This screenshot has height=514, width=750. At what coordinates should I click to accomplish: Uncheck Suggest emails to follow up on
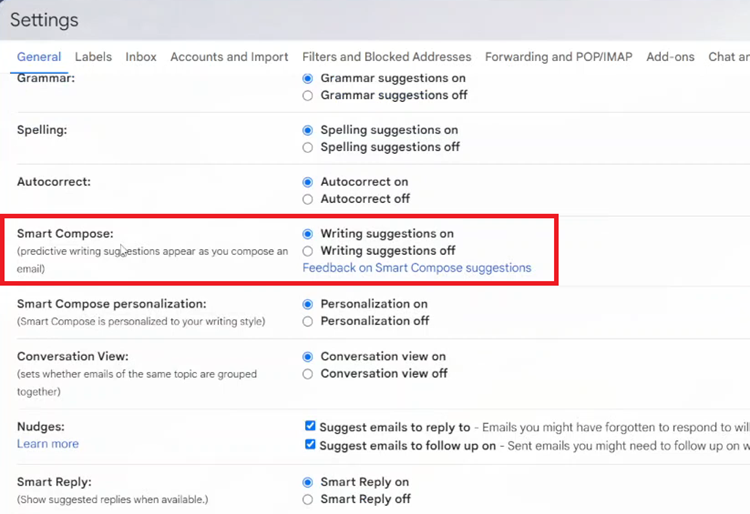[310, 444]
